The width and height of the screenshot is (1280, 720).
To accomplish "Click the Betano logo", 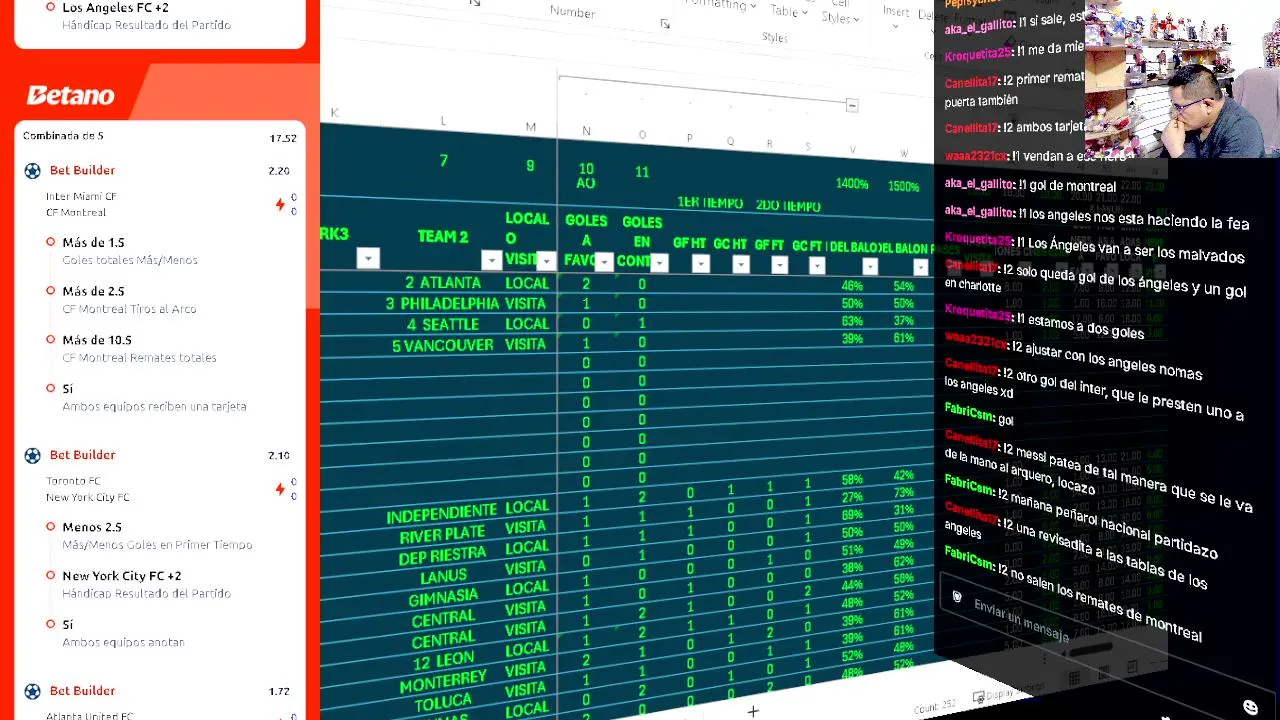I will [x=70, y=96].
